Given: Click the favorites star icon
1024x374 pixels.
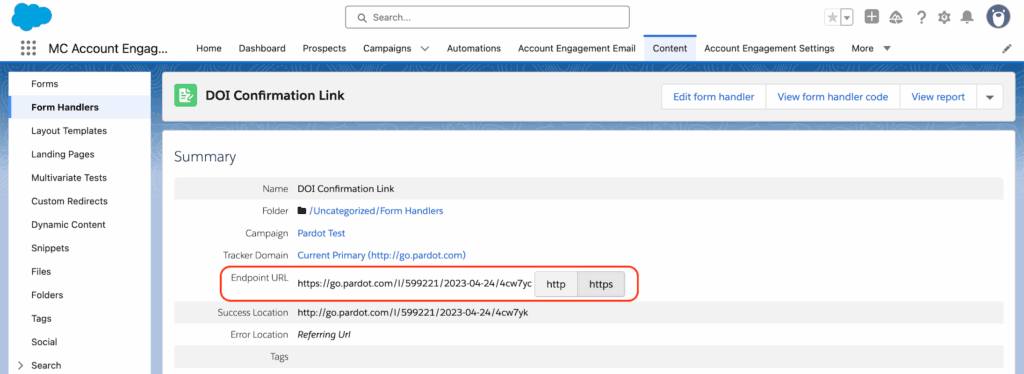Looking at the screenshot, I should 832,18.
